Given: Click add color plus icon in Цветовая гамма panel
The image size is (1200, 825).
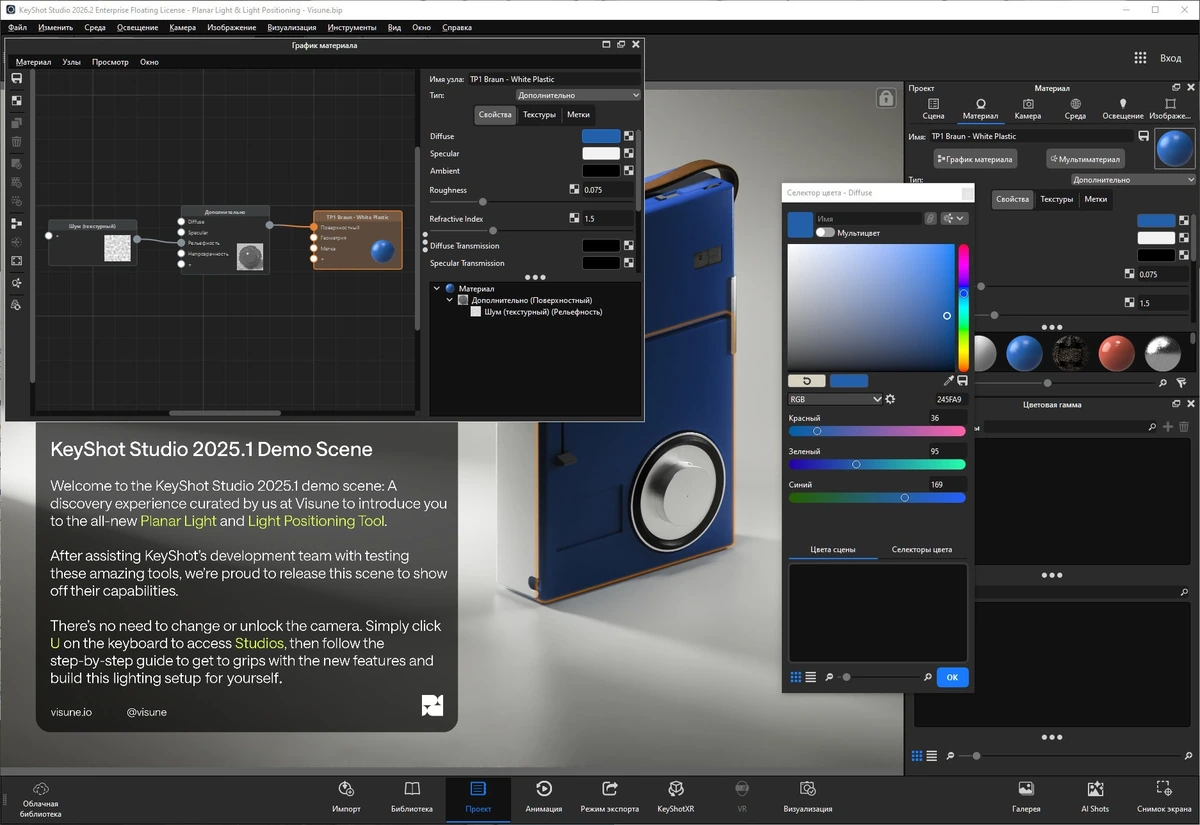Looking at the screenshot, I should (x=1167, y=427).
